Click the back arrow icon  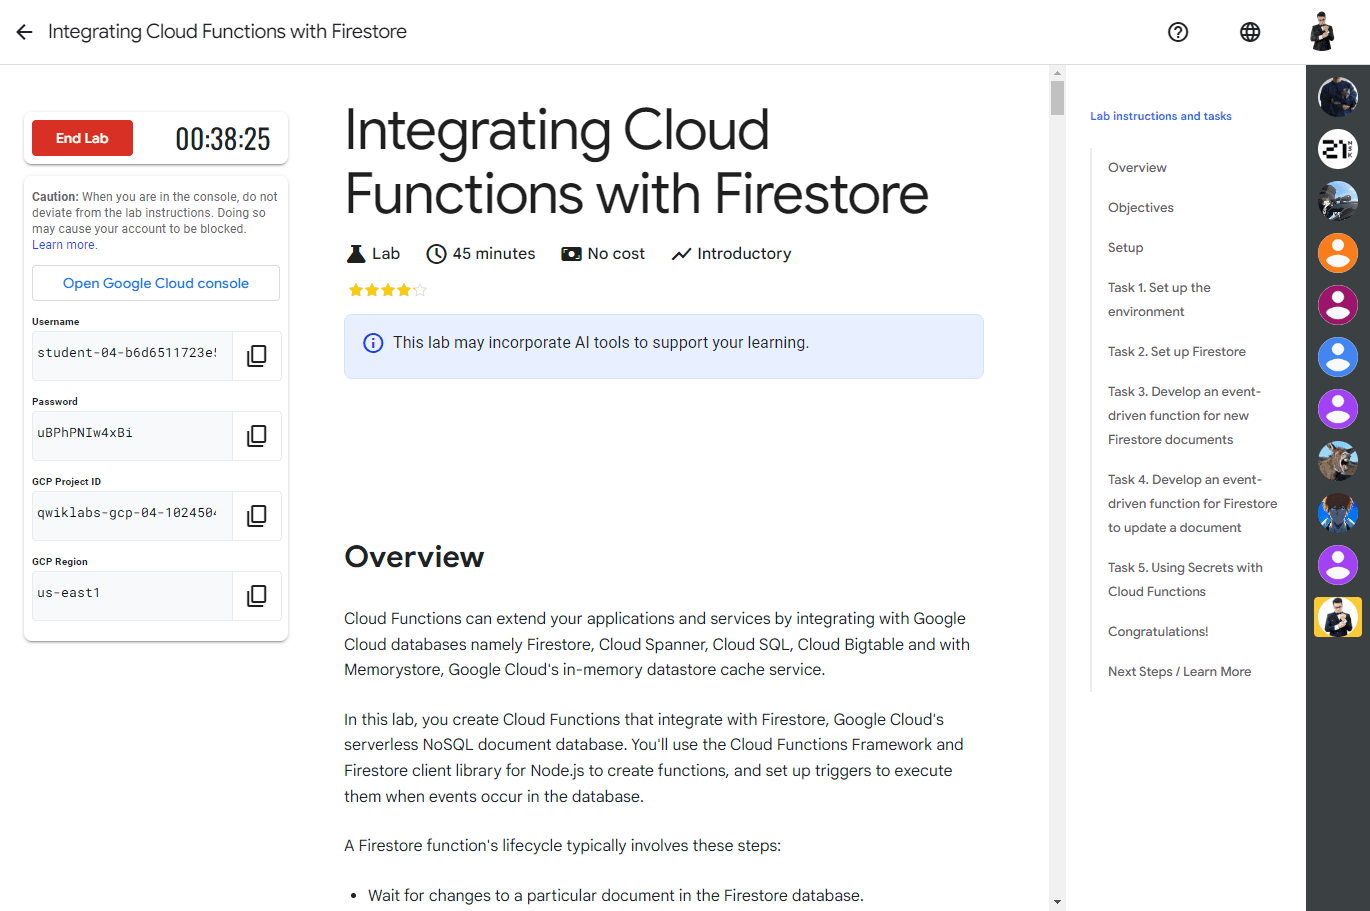pyautogui.click(x=25, y=32)
